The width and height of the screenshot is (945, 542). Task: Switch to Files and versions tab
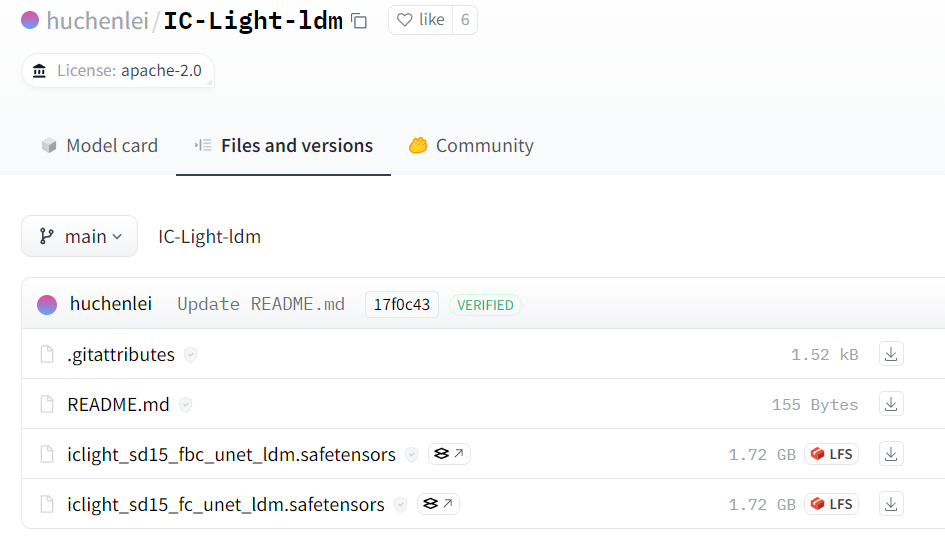(x=283, y=145)
